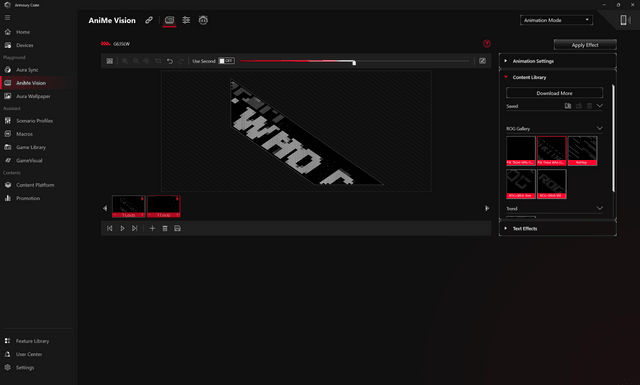
Task: Save animation with the floppy disk icon
Action: click(178, 228)
